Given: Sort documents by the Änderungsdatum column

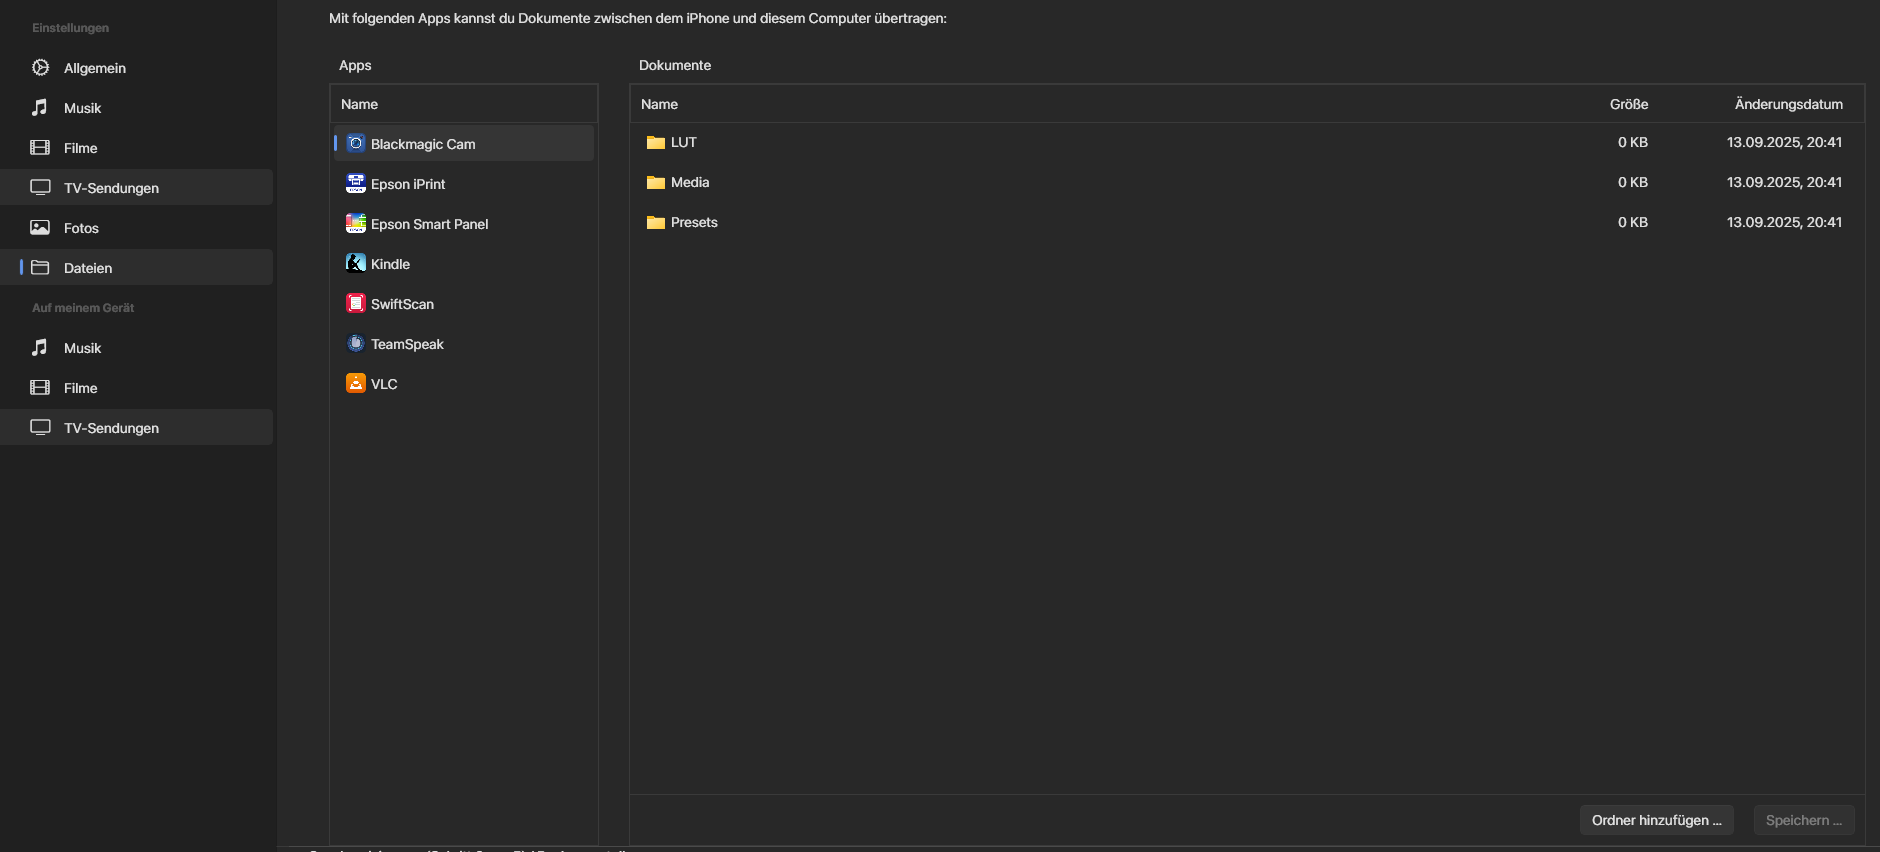Looking at the screenshot, I should point(1789,104).
